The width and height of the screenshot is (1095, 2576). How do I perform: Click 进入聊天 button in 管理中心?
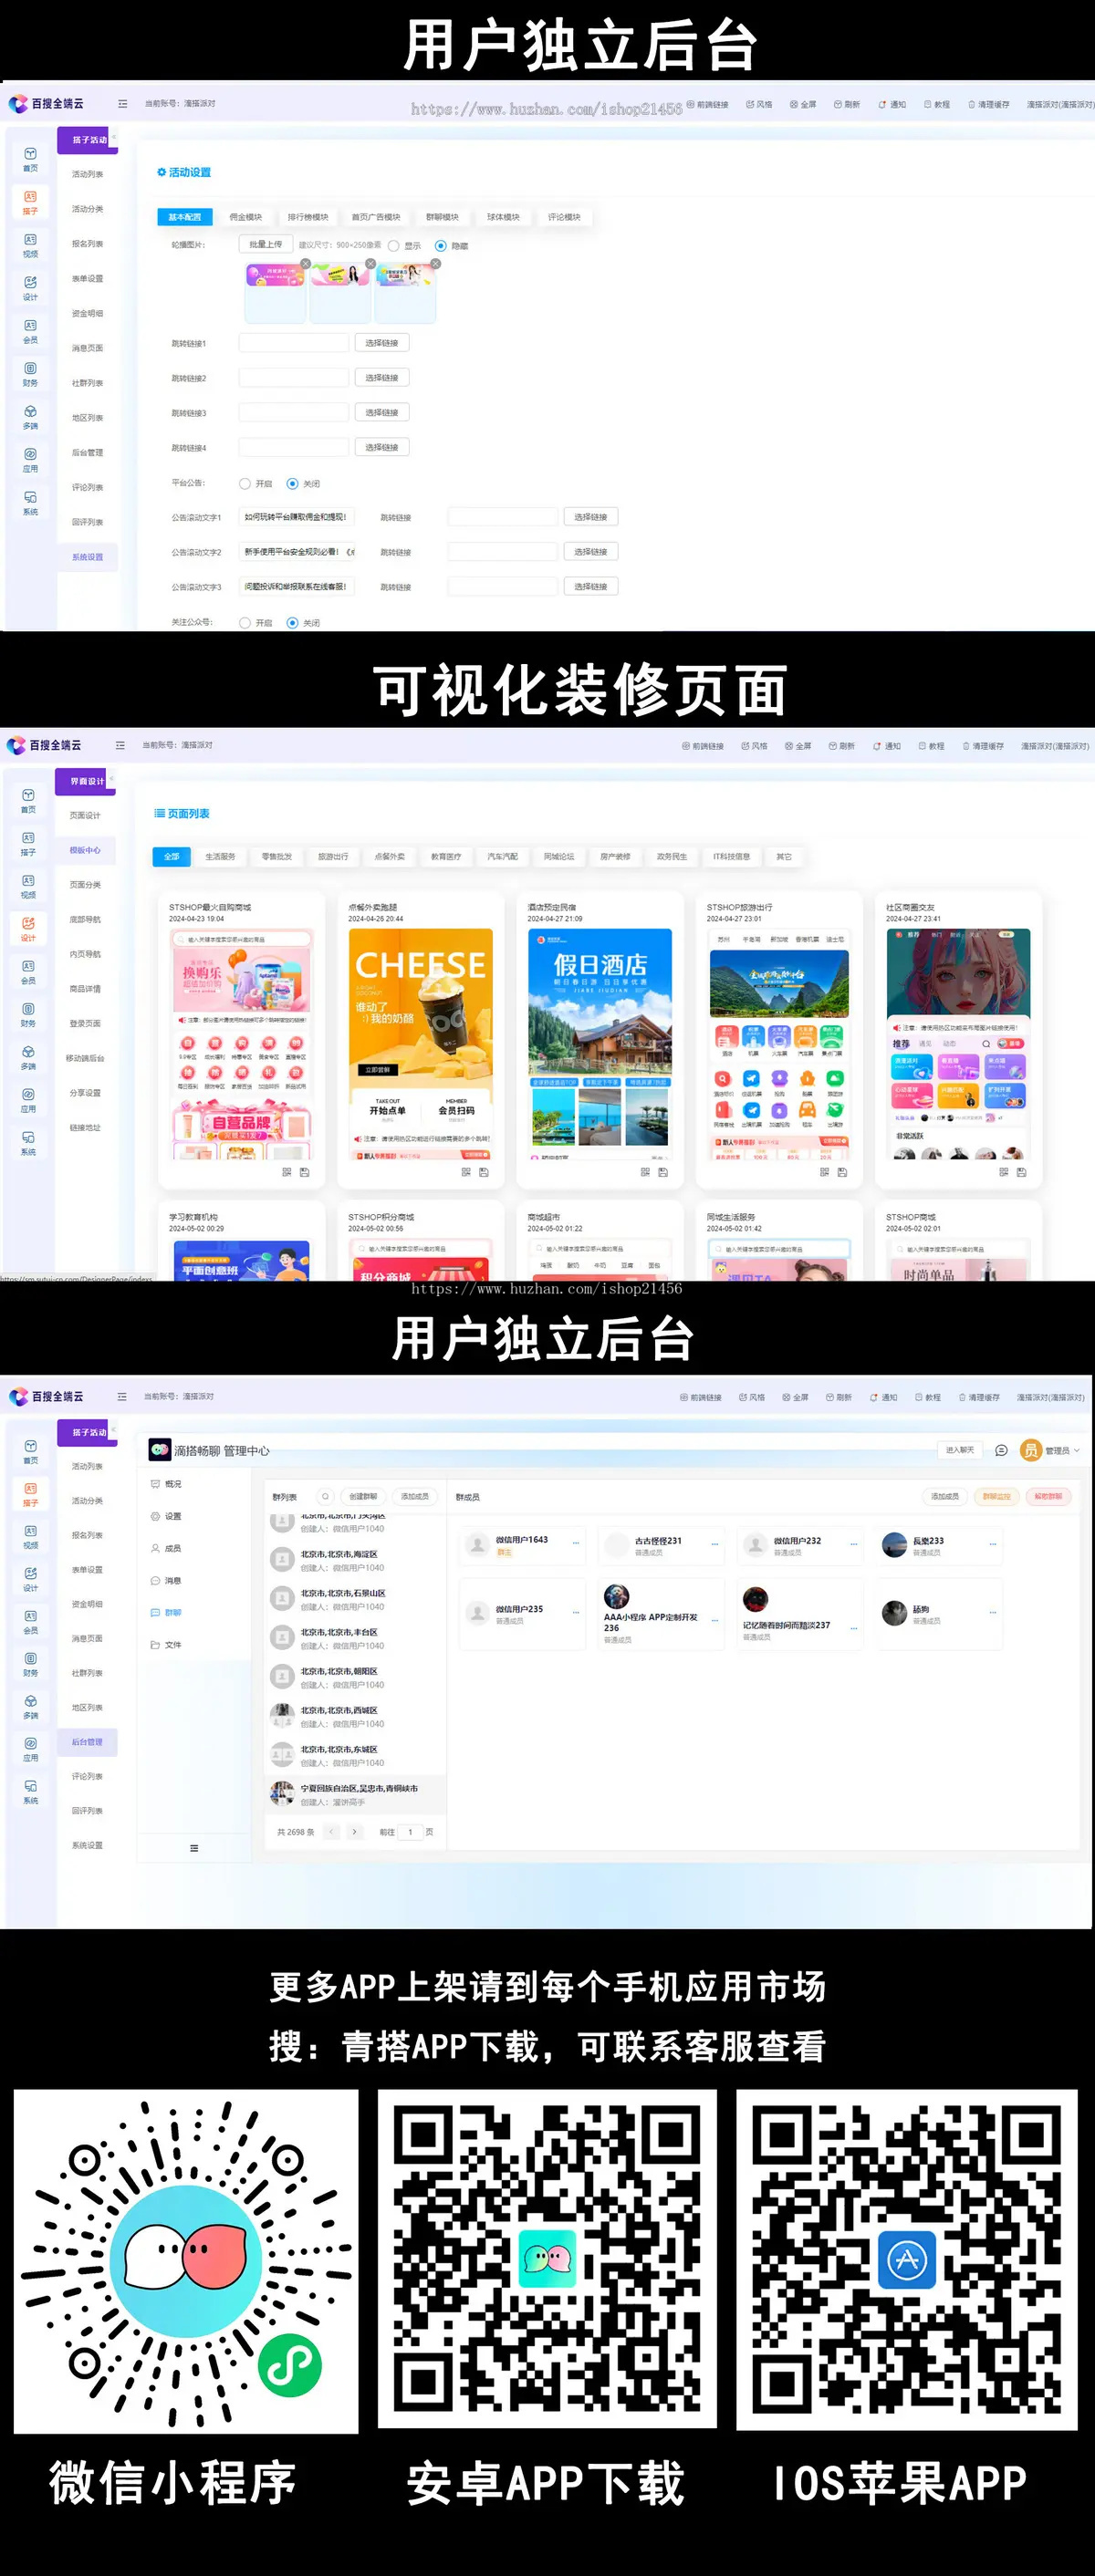(x=960, y=1450)
